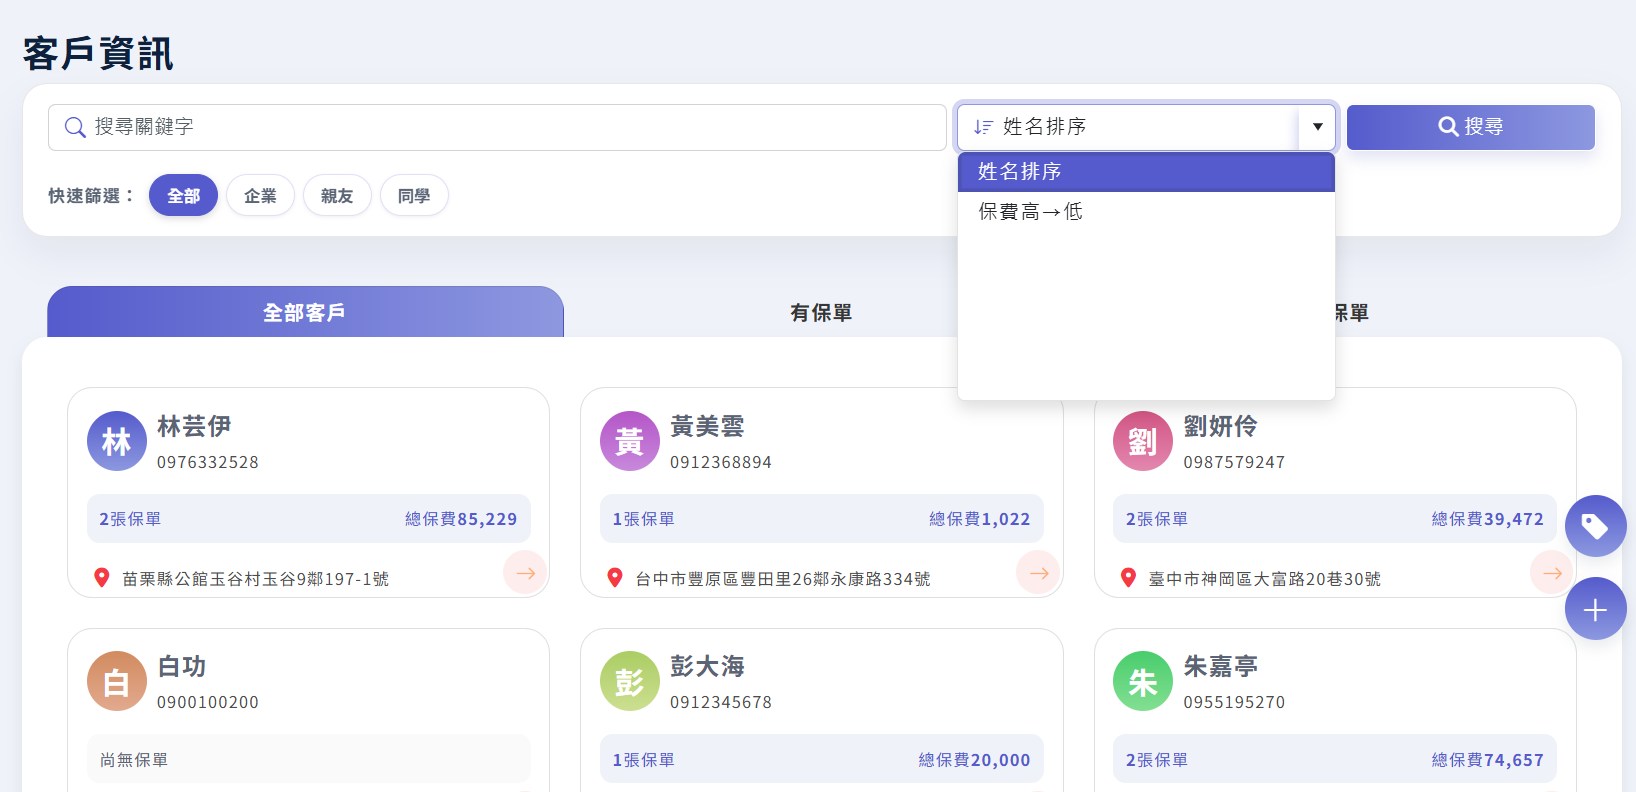The width and height of the screenshot is (1636, 792).
Task: Click the 朱 avatar circle
Action: [1143, 681]
